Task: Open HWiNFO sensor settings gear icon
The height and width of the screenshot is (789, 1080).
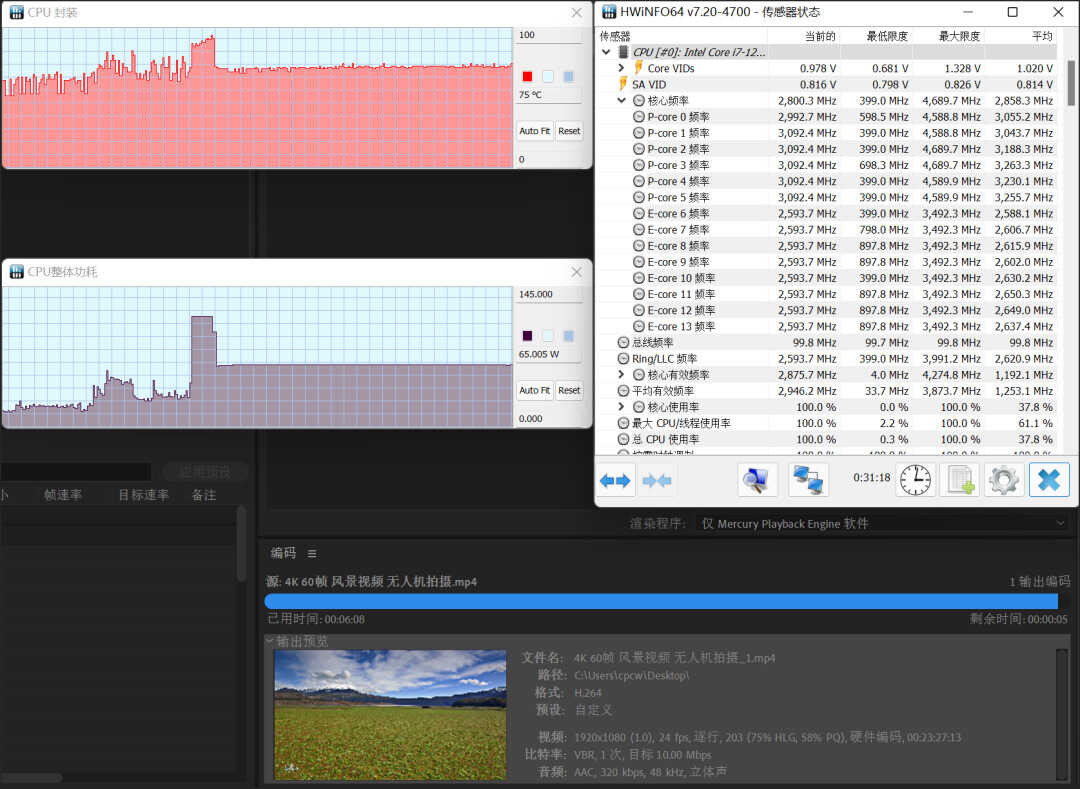Action: pyautogui.click(x=1003, y=481)
